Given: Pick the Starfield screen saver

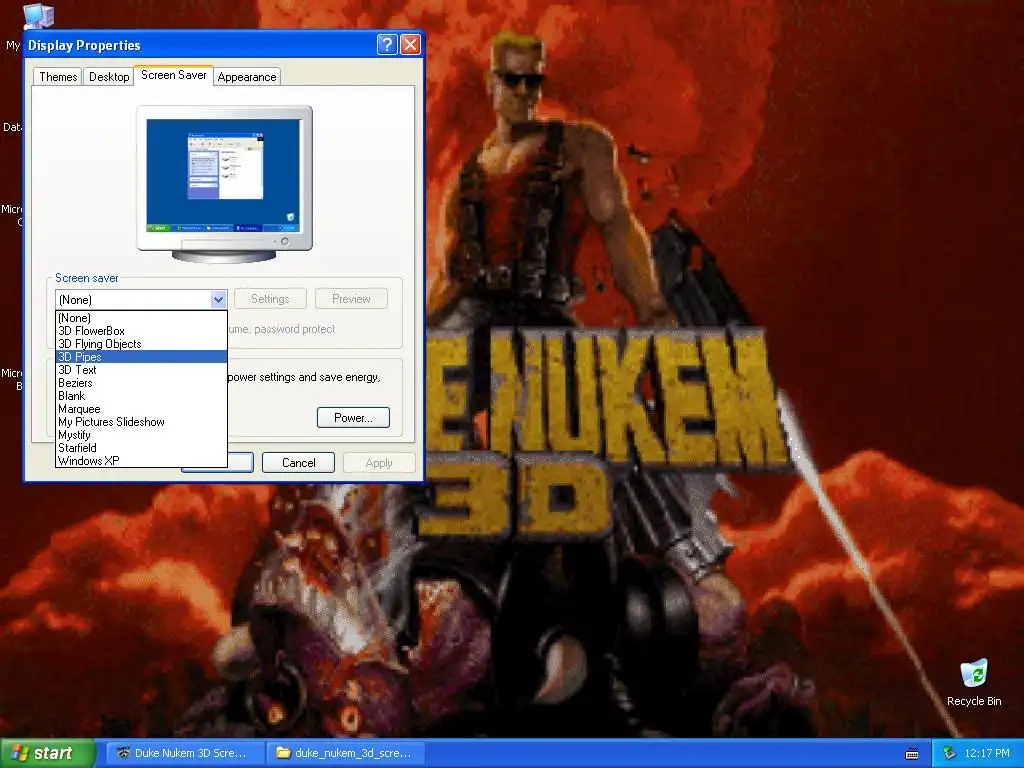Looking at the screenshot, I should 141,448.
